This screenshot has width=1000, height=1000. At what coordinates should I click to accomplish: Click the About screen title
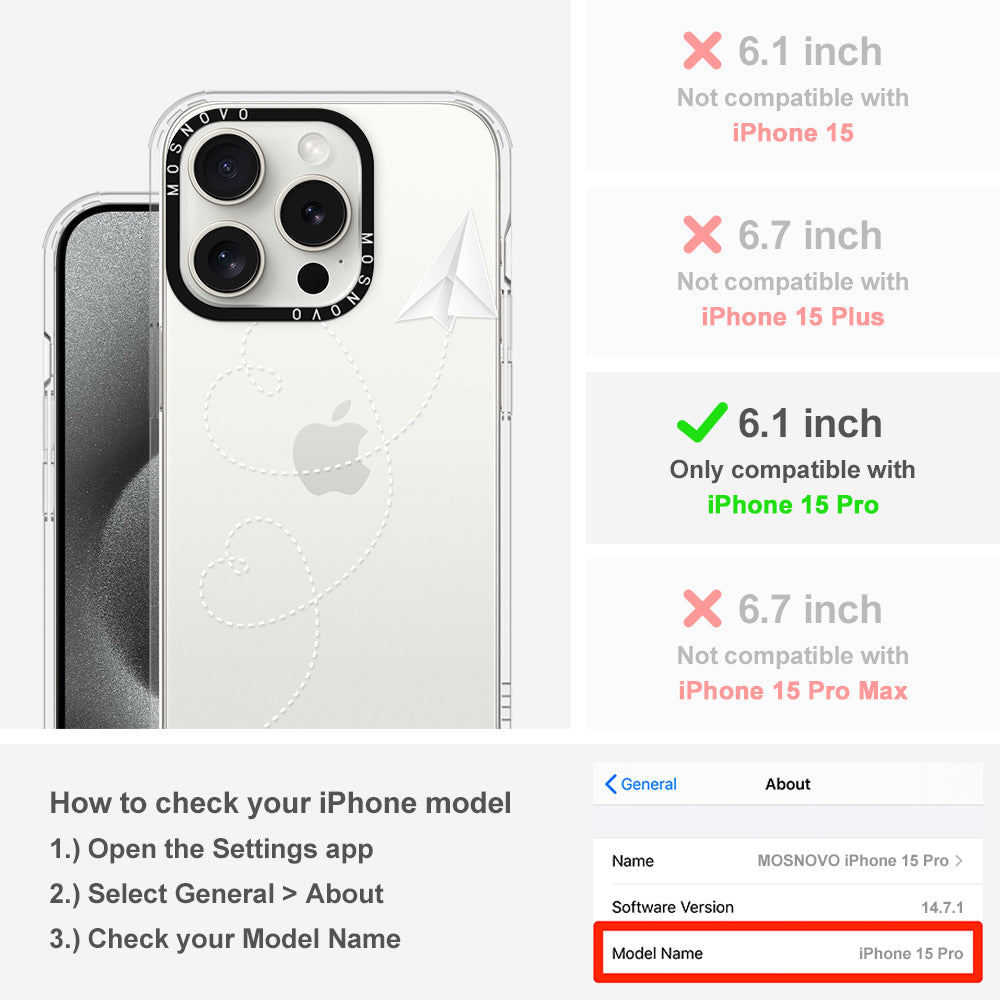click(x=788, y=784)
